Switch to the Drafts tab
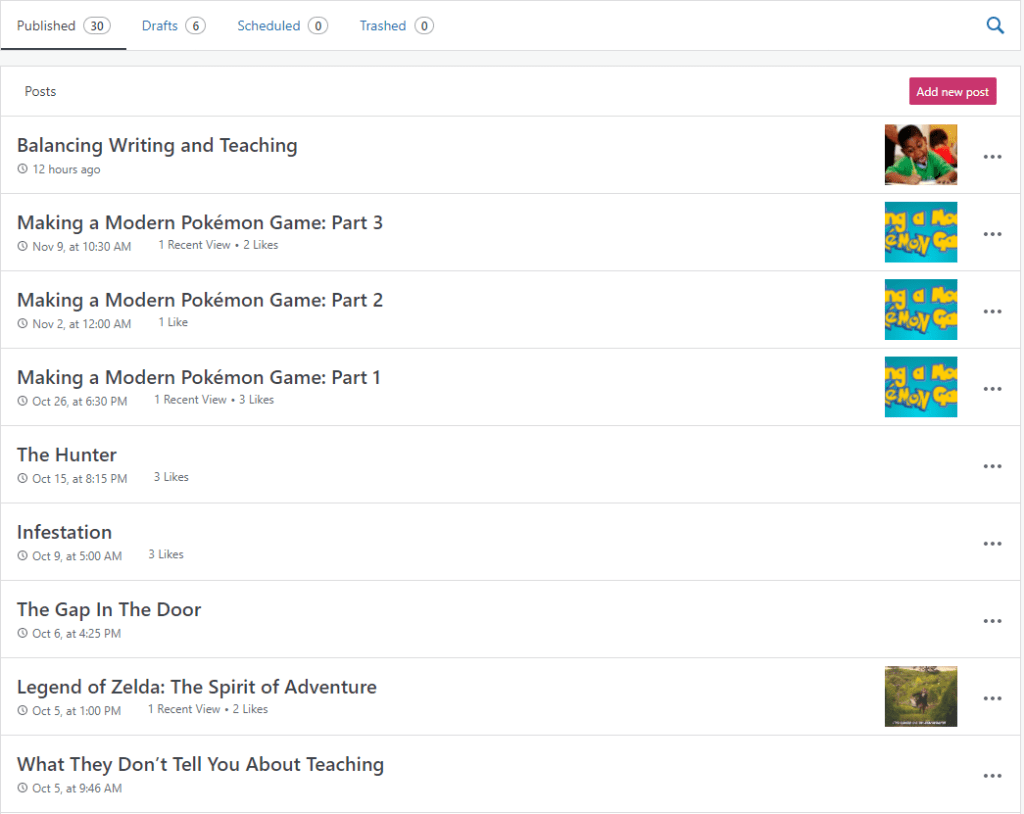This screenshot has height=814, width=1024. (x=173, y=26)
